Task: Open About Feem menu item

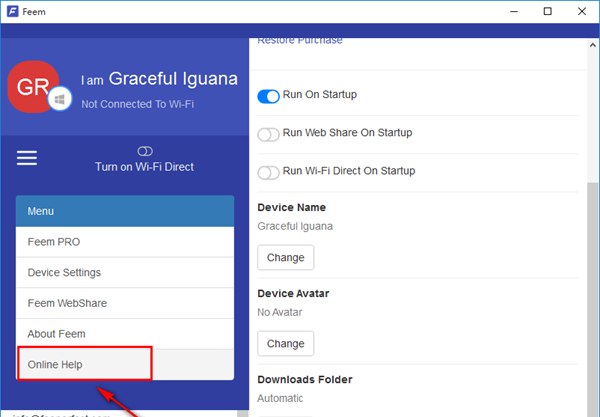Action: tap(125, 334)
